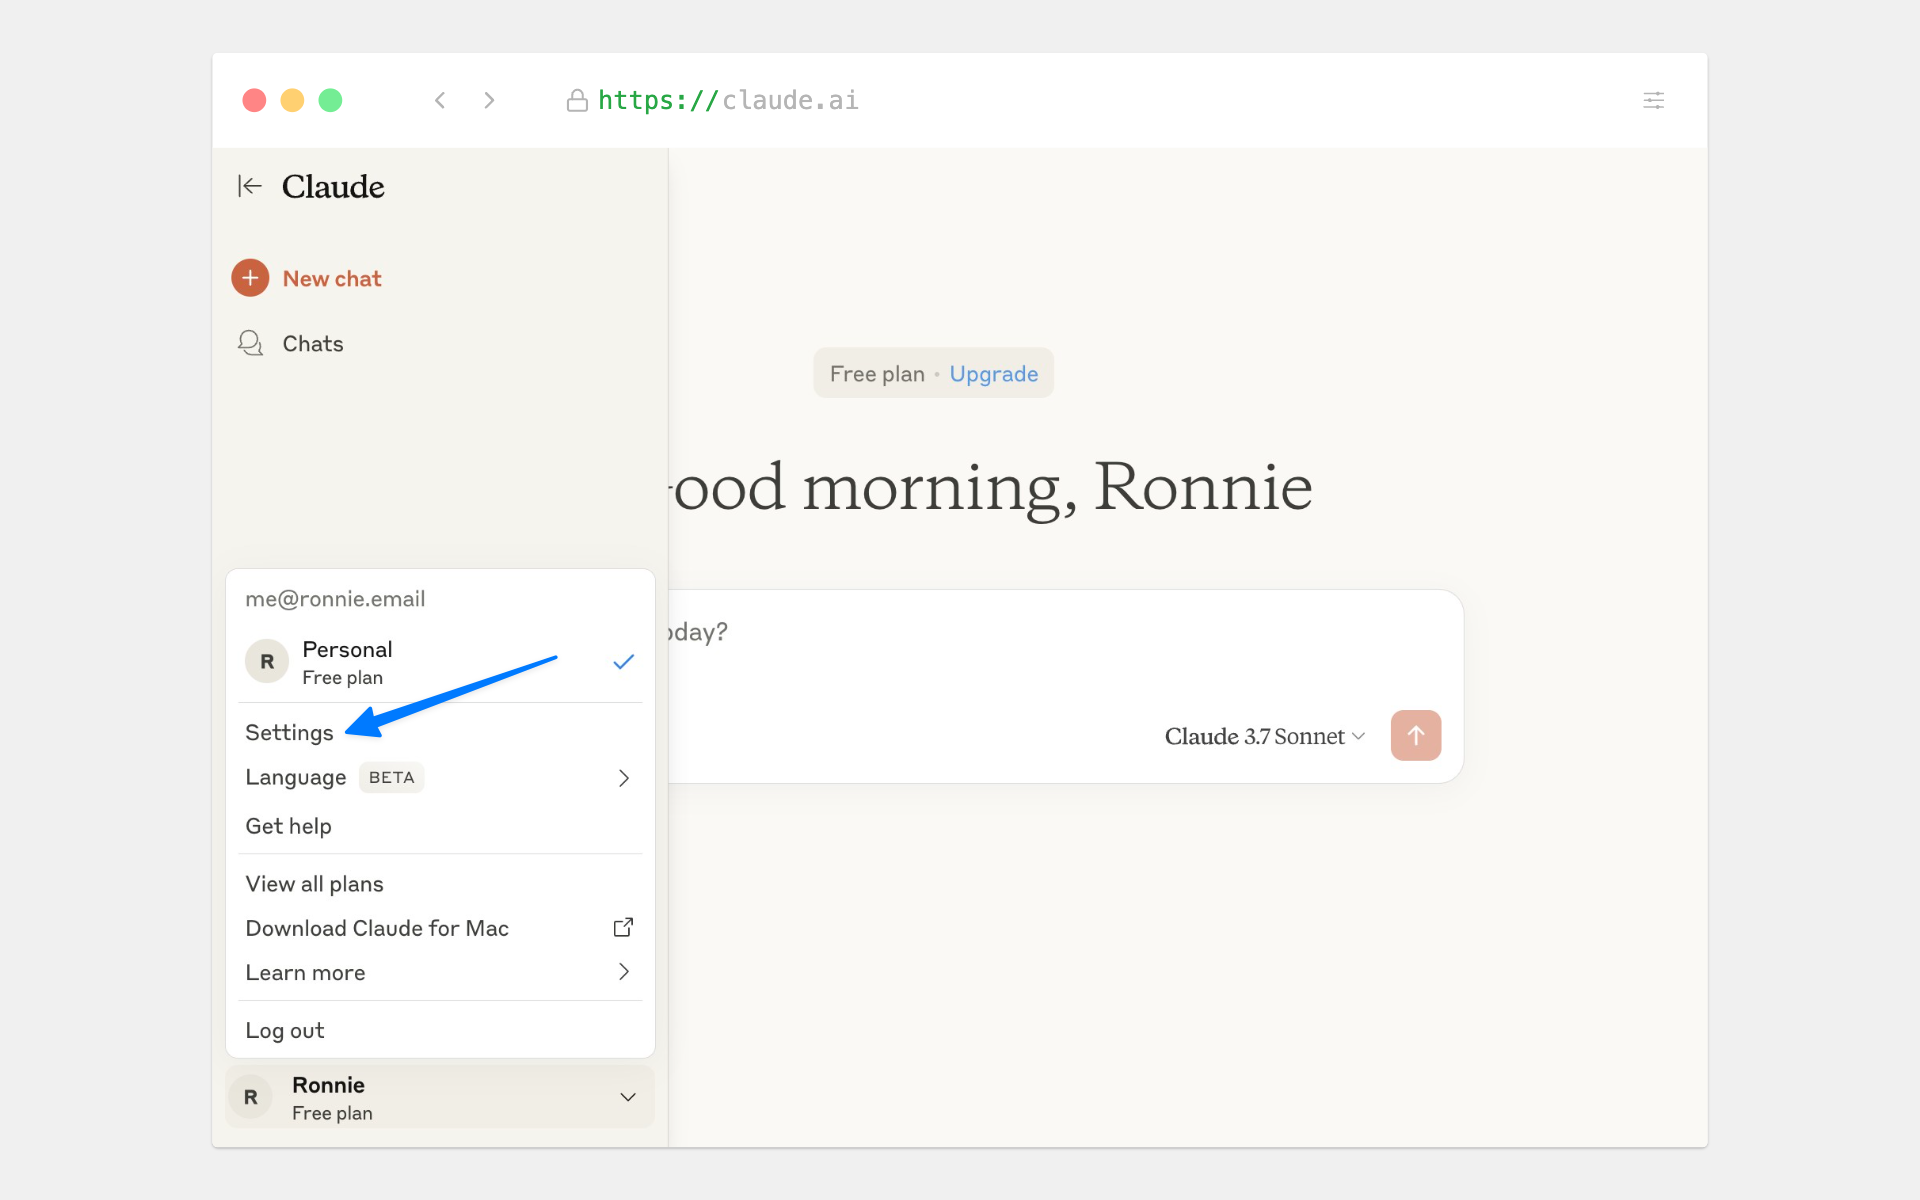Image resolution: width=1920 pixels, height=1200 pixels.
Task: Open the browser settings sliders icon
Action: [x=1653, y=100]
